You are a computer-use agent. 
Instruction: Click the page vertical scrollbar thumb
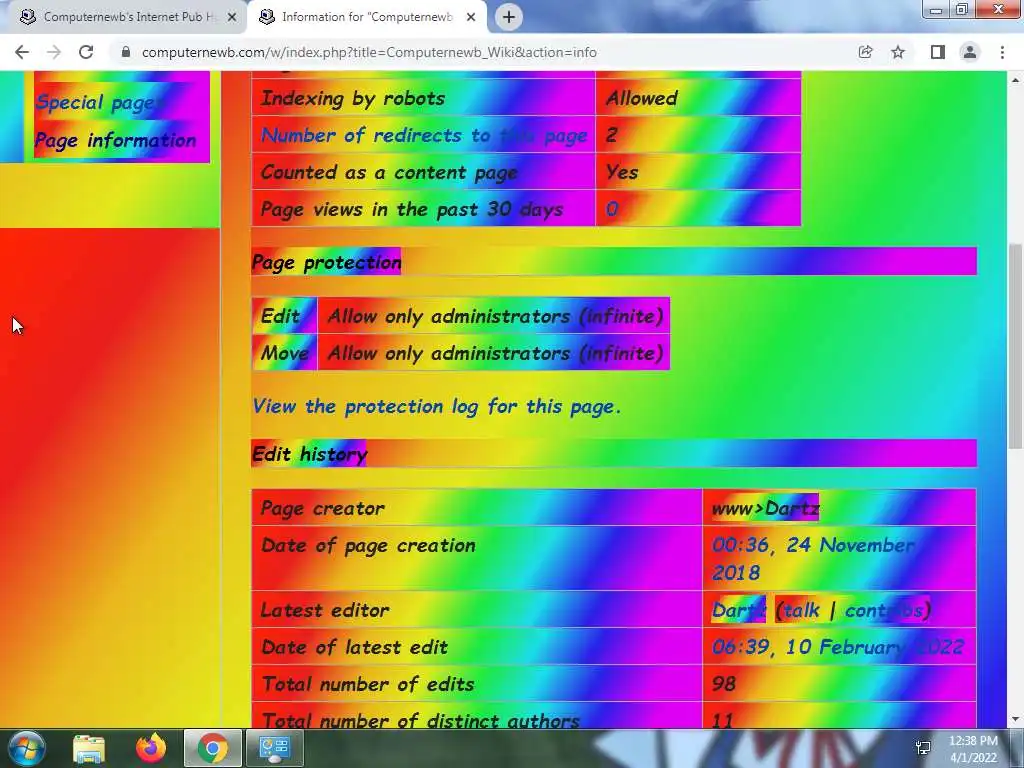[x=1015, y=346]
